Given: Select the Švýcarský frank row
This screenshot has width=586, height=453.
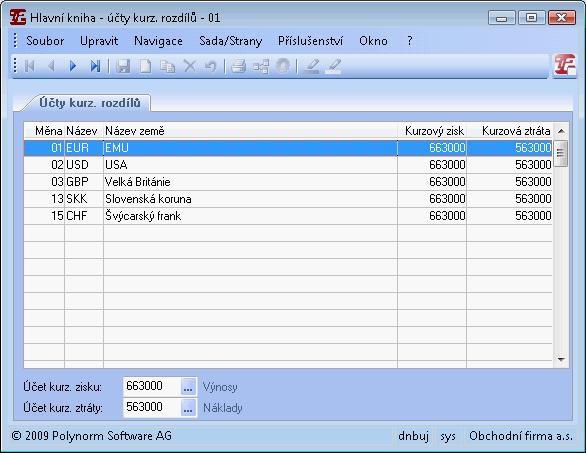Looking at the screenshot, I should pos(288,216).
